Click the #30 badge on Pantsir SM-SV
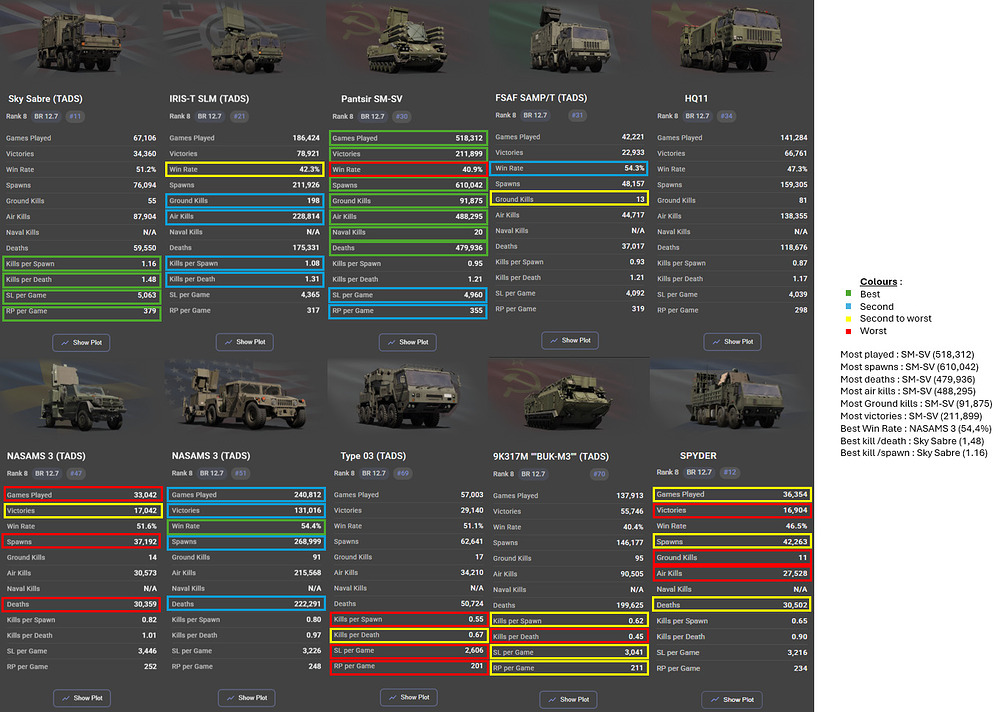This screenshot has height=712, width=1000. point(402,116)
